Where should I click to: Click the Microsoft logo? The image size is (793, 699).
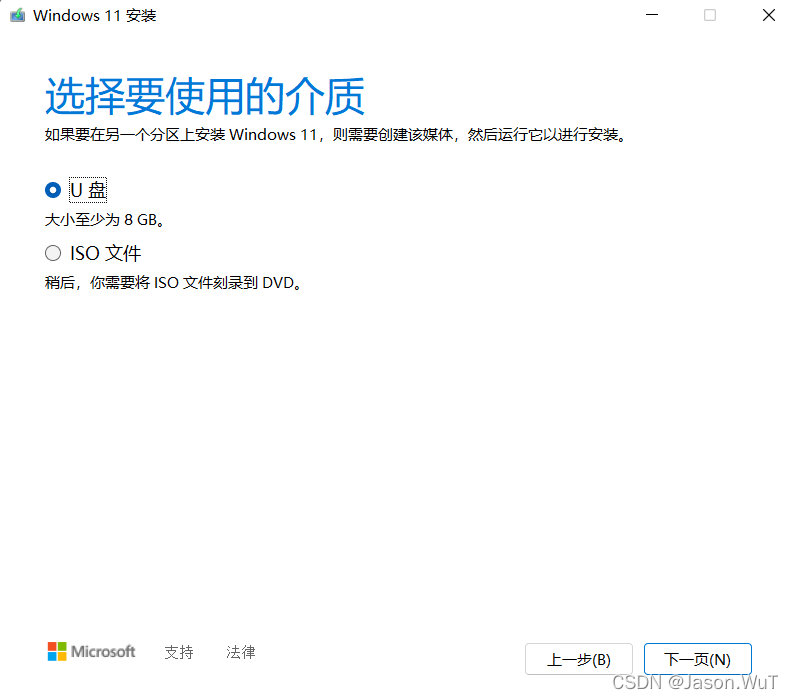pyautogui.click(x=91, y=651)
